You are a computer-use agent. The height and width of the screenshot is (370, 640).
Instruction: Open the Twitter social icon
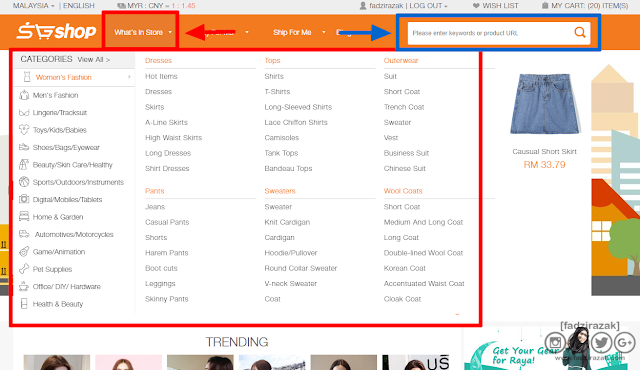(x=601, y=342)
